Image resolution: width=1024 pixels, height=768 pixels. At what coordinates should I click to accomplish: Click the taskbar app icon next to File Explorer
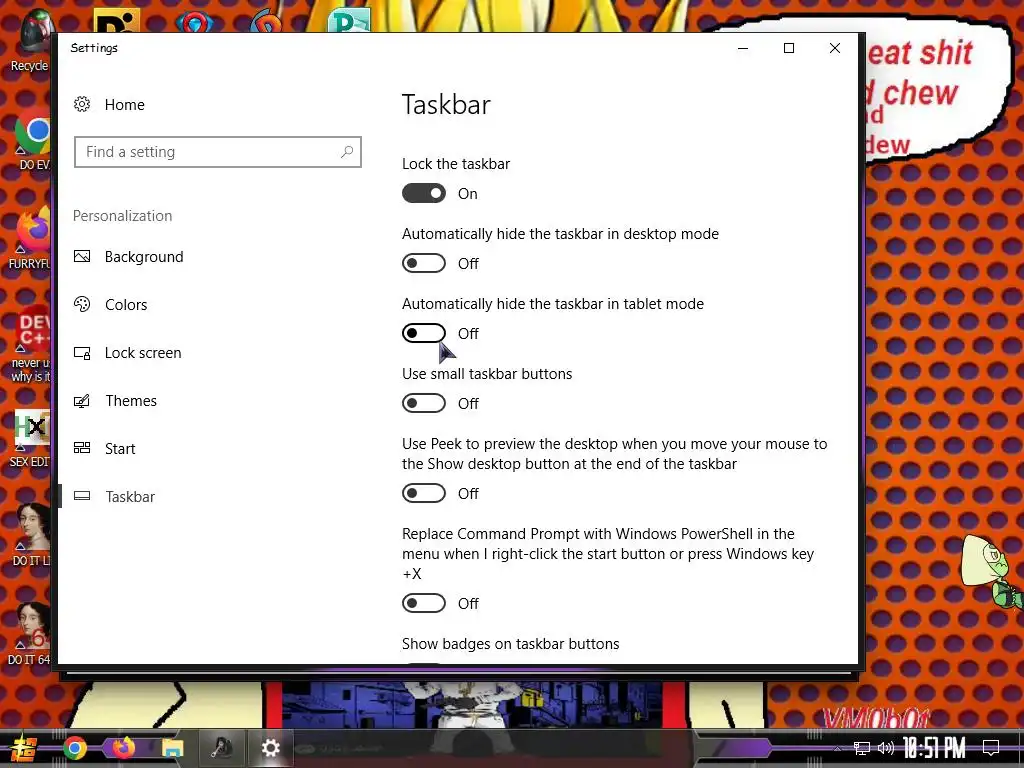pyautogui.click(x=222, y=748)
